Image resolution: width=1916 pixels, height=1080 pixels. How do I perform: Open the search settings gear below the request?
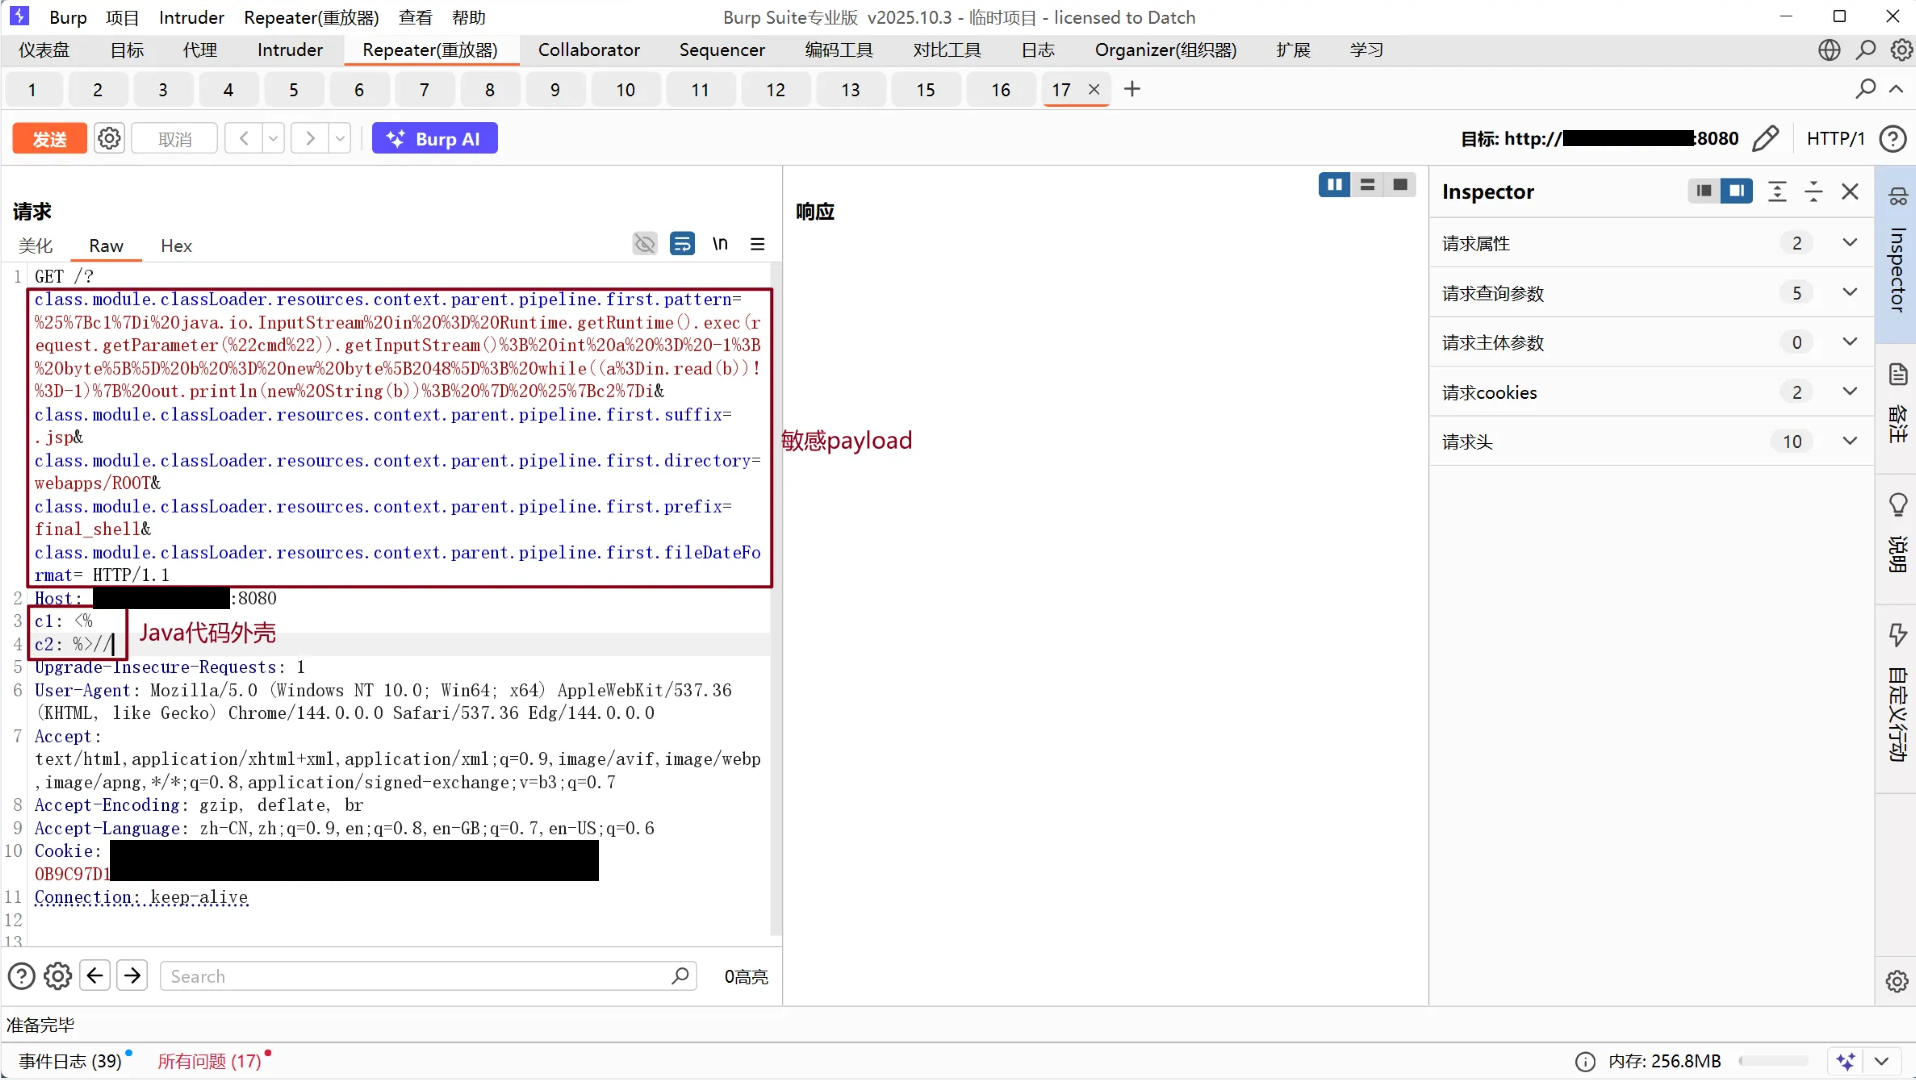point(58,976)
